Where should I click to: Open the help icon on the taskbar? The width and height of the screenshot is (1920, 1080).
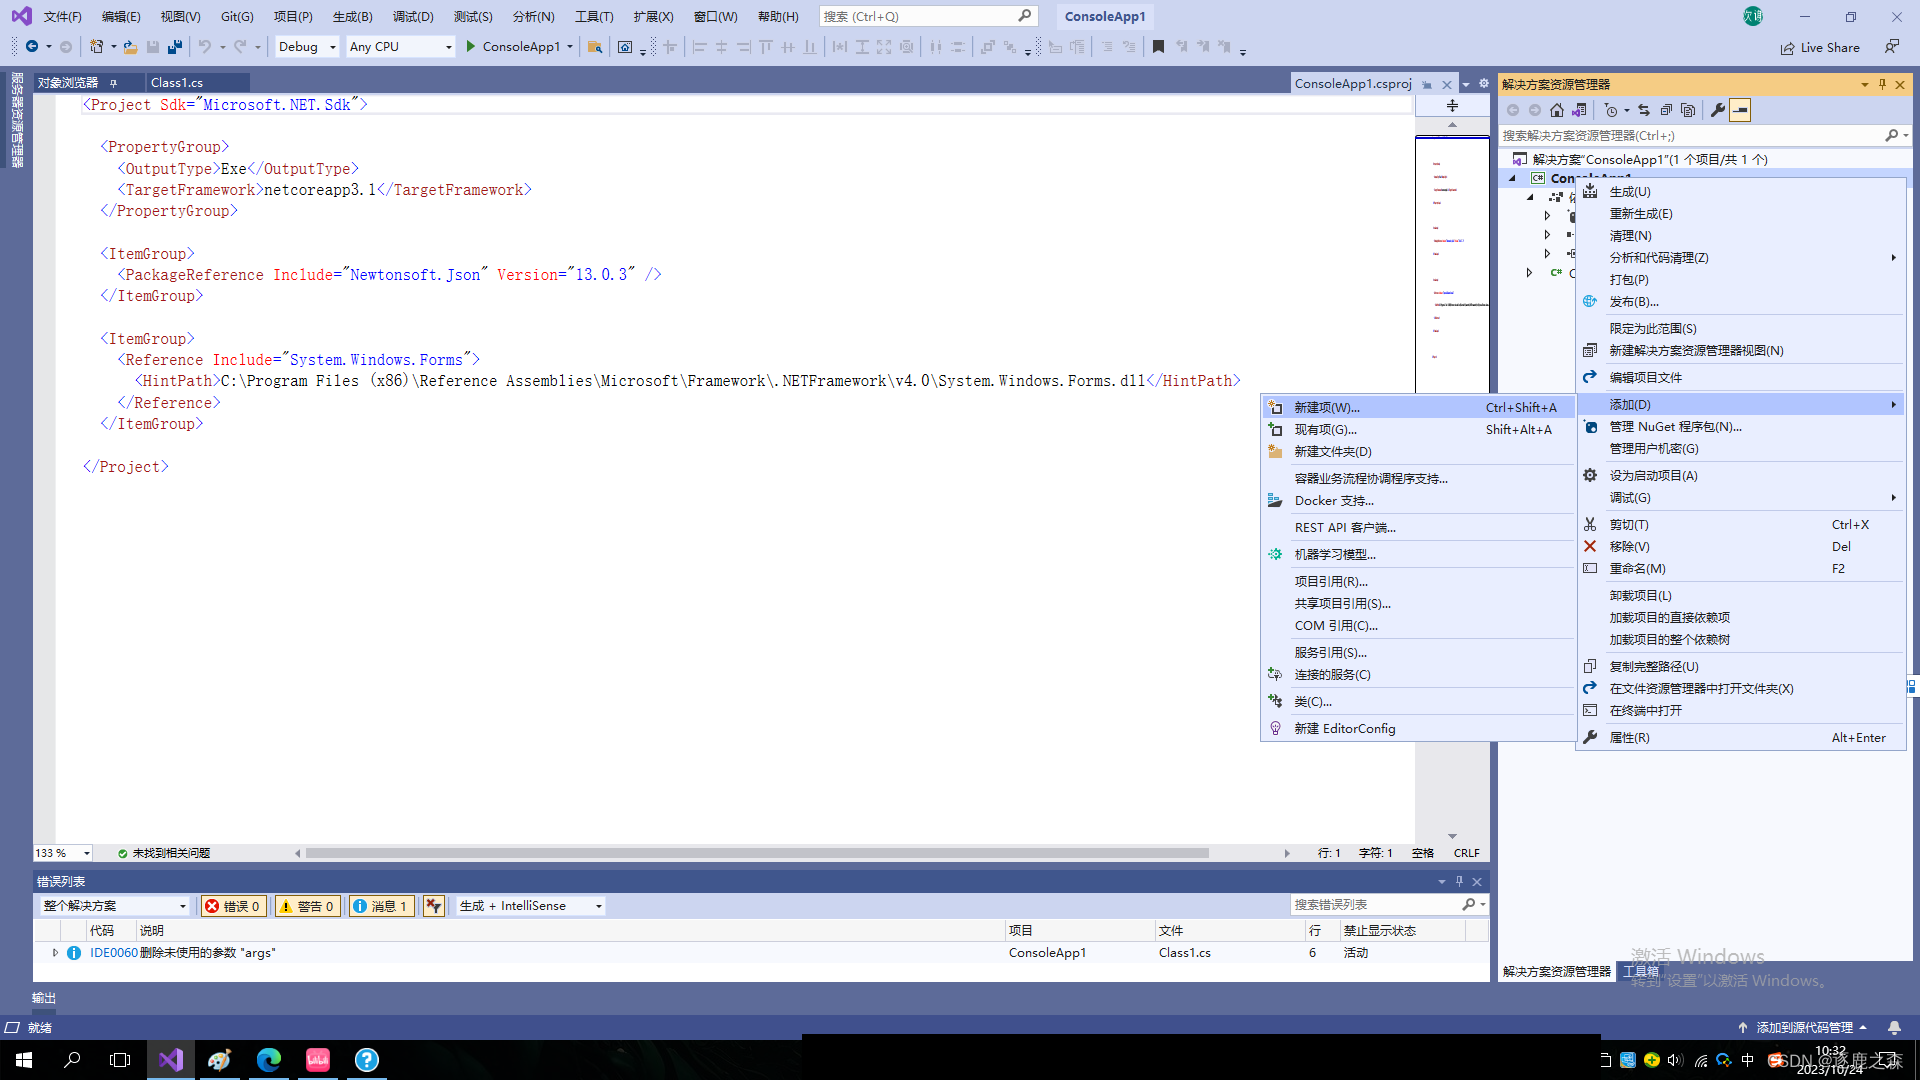[367, 1059]
